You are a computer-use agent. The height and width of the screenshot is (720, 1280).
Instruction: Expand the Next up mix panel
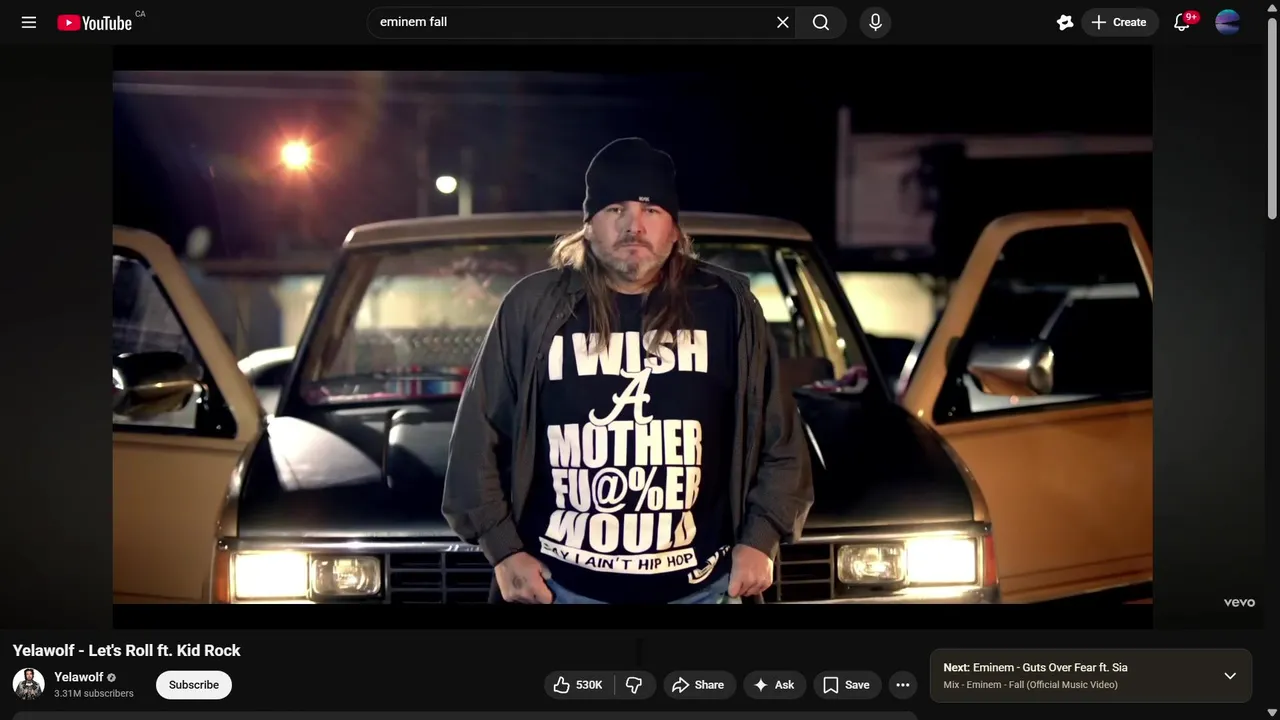coord(1230,676)
